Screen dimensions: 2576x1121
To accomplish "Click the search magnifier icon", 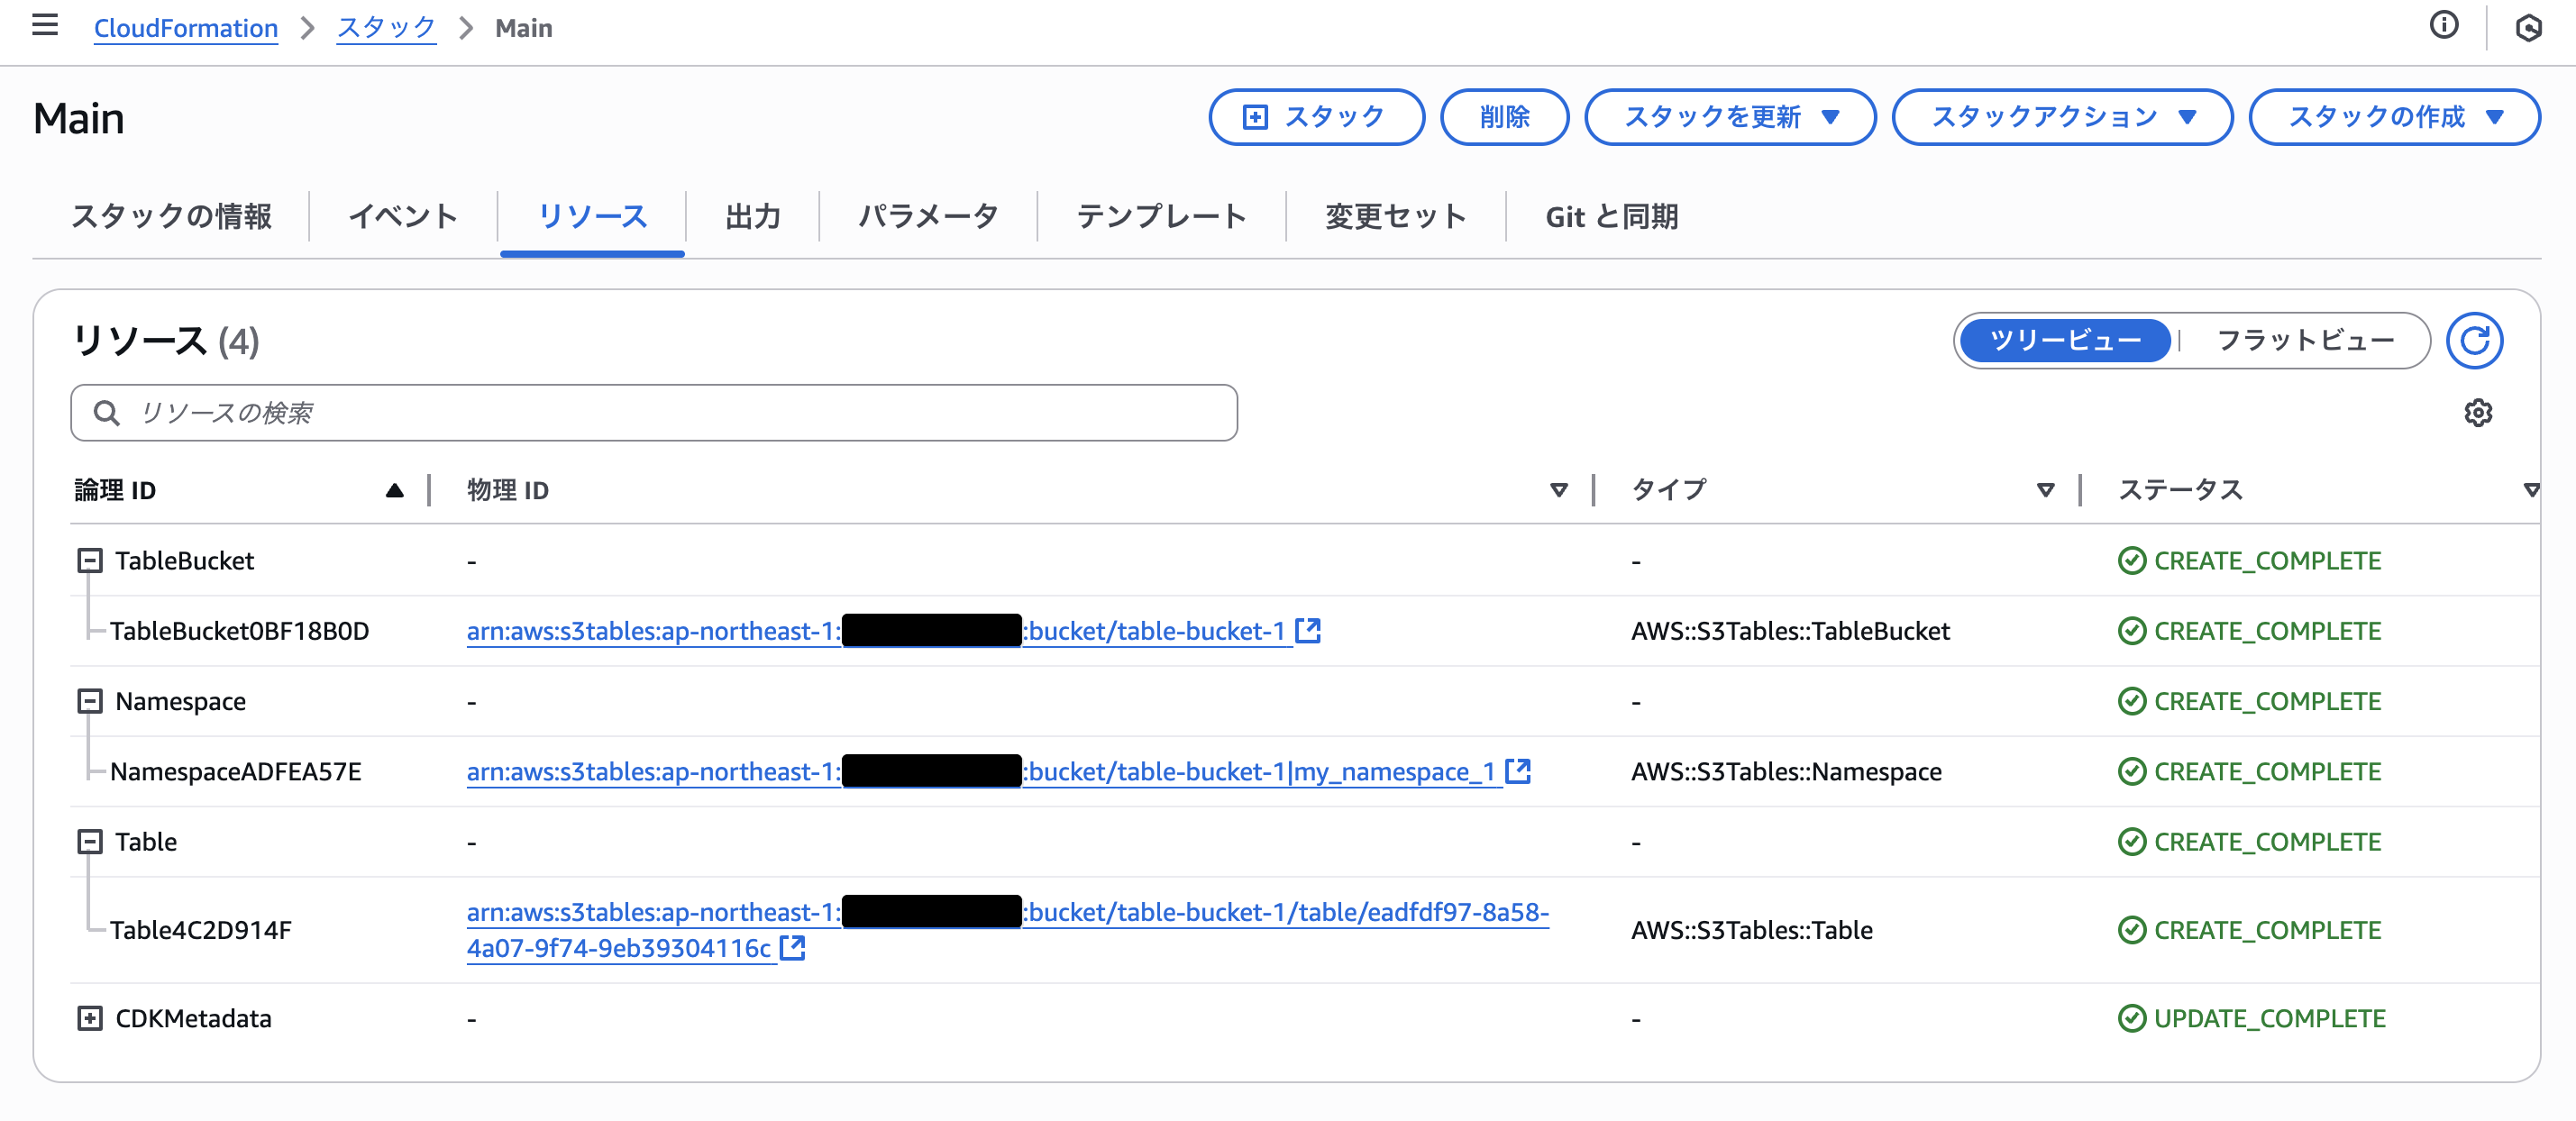I will (x=106, y=412).
